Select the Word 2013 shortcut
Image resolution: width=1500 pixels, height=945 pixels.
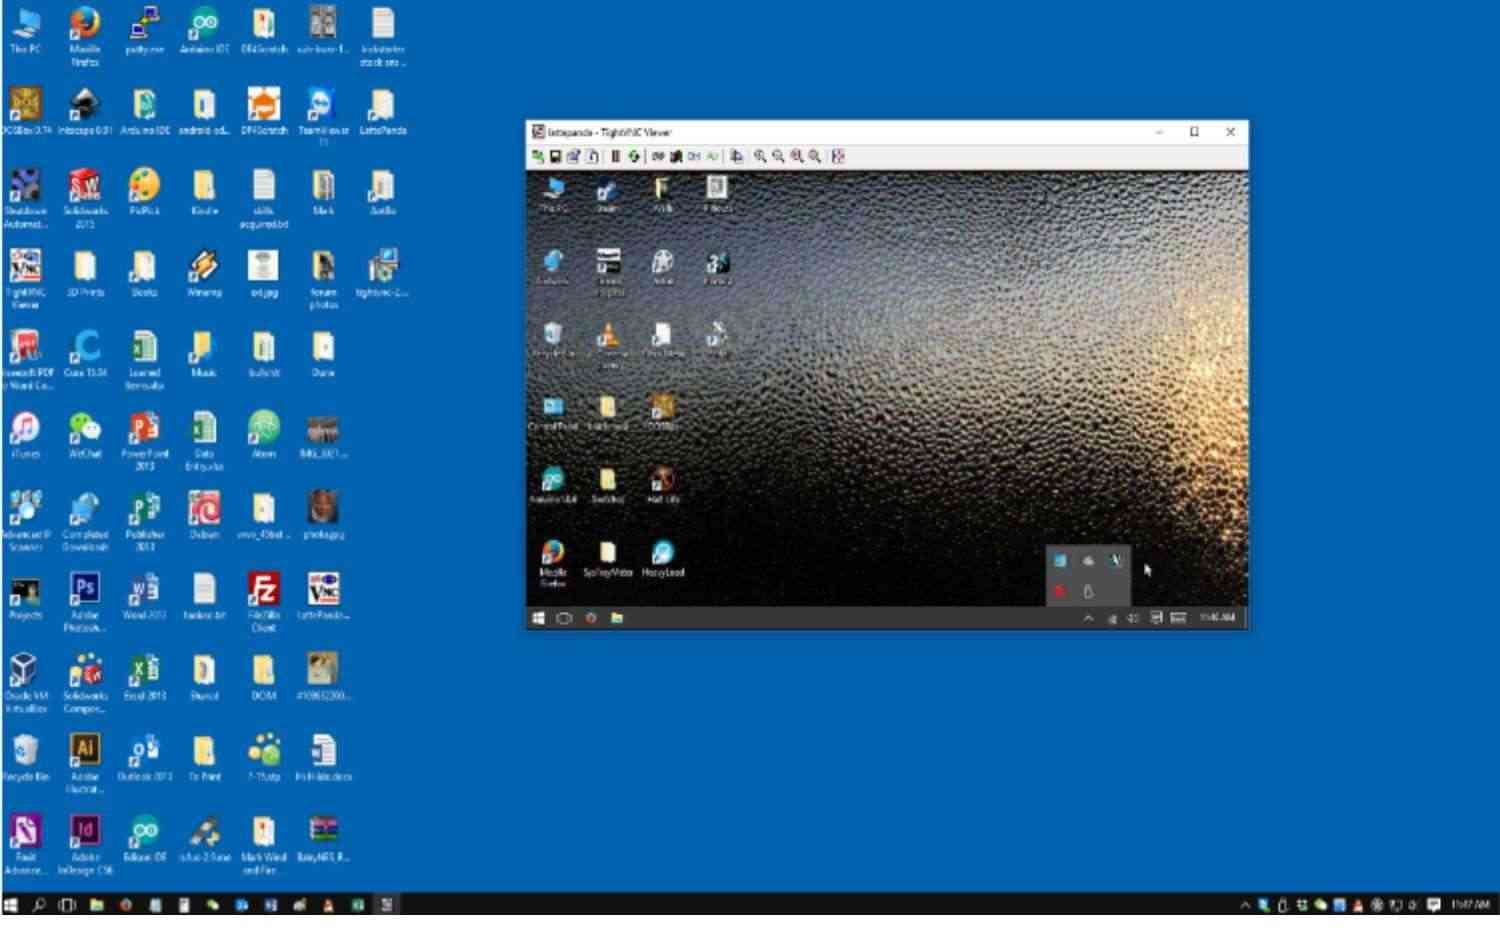pos(145,595)
